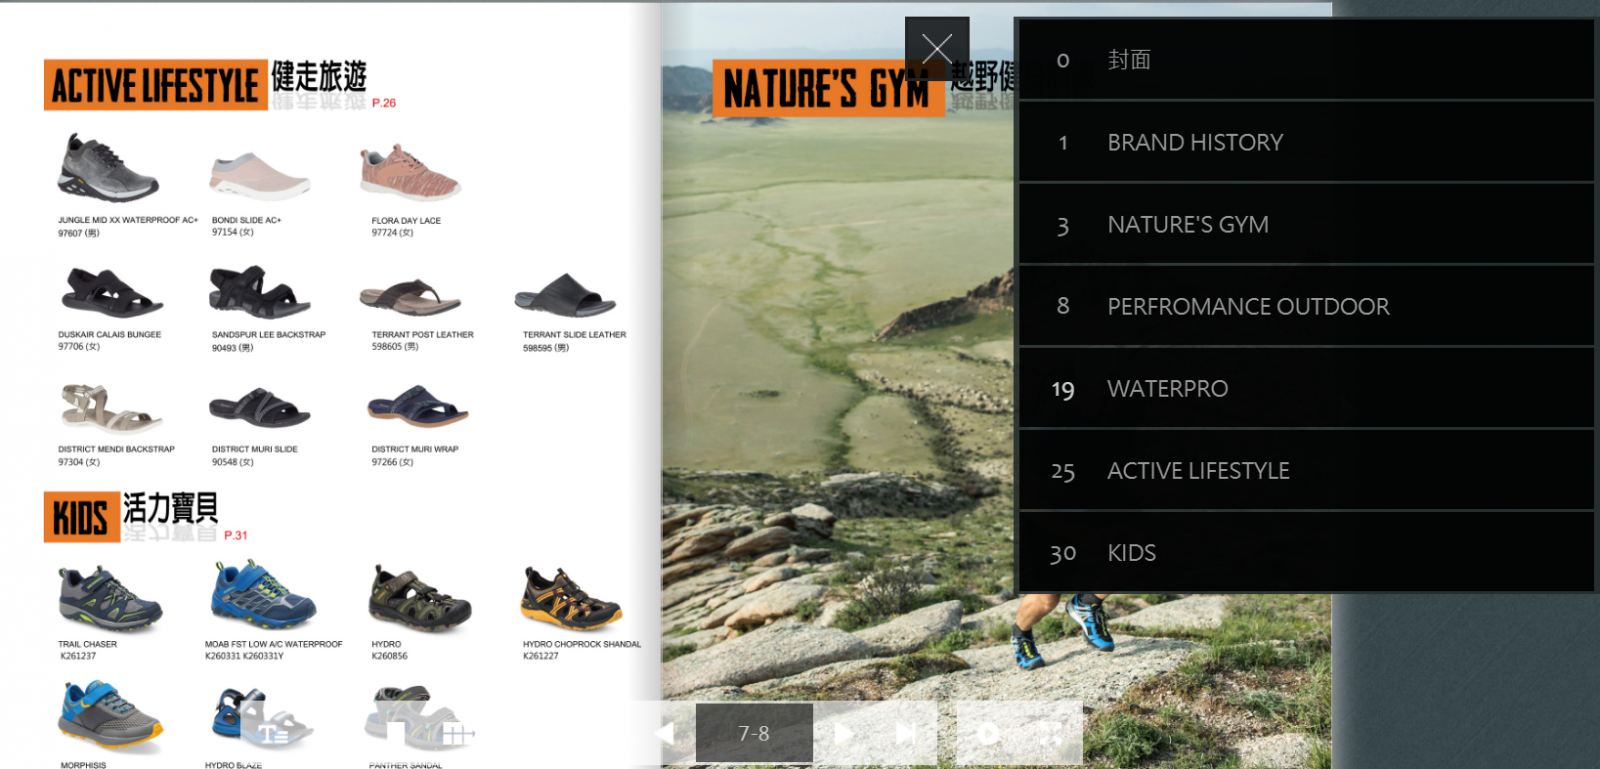The width and height of the screenshot is (1600, 769).
Task: Select ACTIVE LIFESTYLE contents entry
Action: (1306, 470)
